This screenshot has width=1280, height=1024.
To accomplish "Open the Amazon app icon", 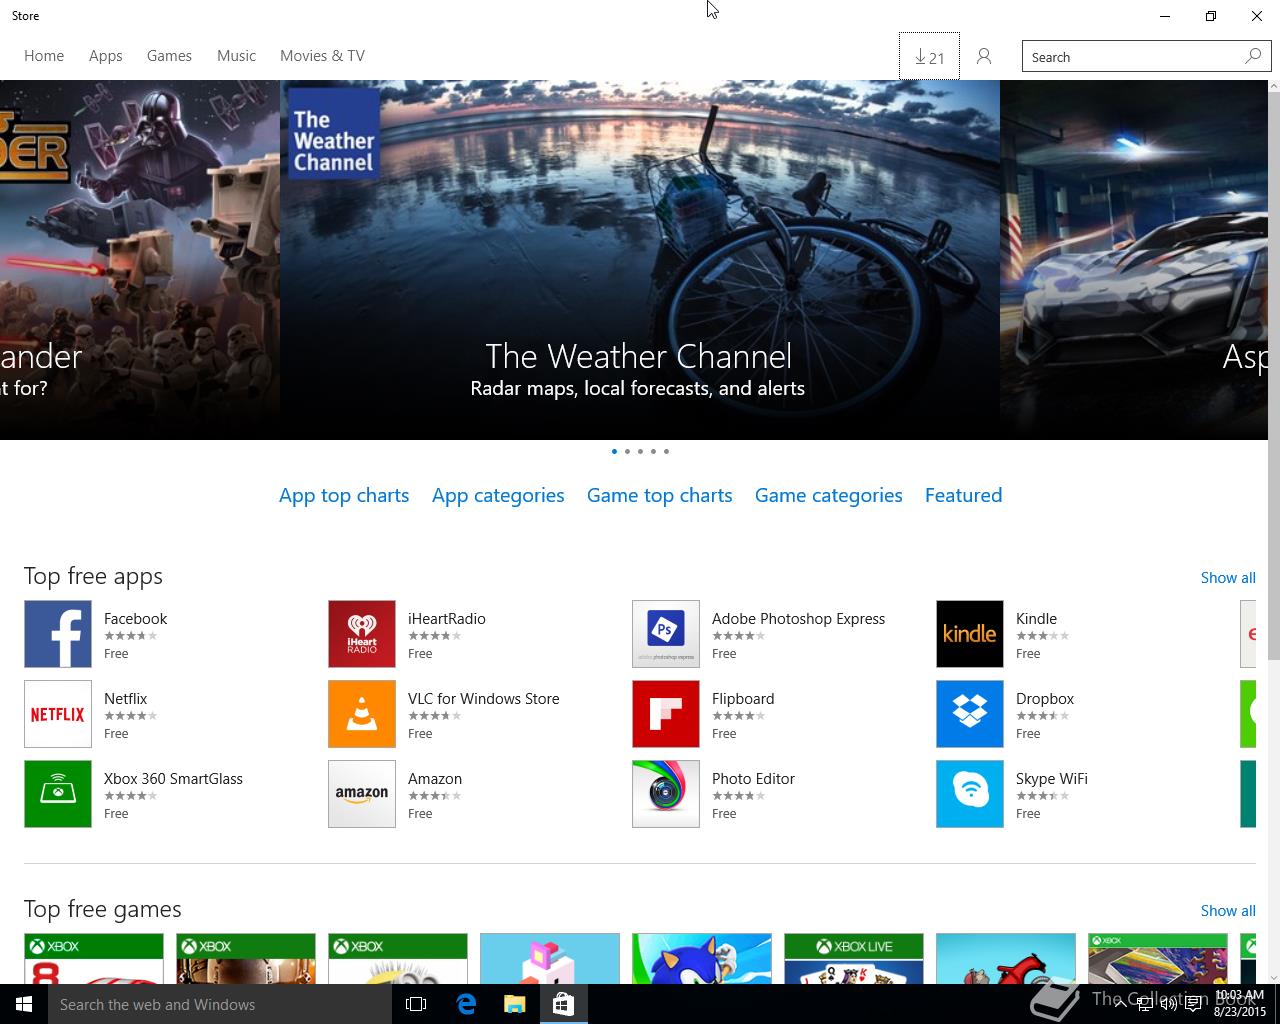I will pos(362,794).
